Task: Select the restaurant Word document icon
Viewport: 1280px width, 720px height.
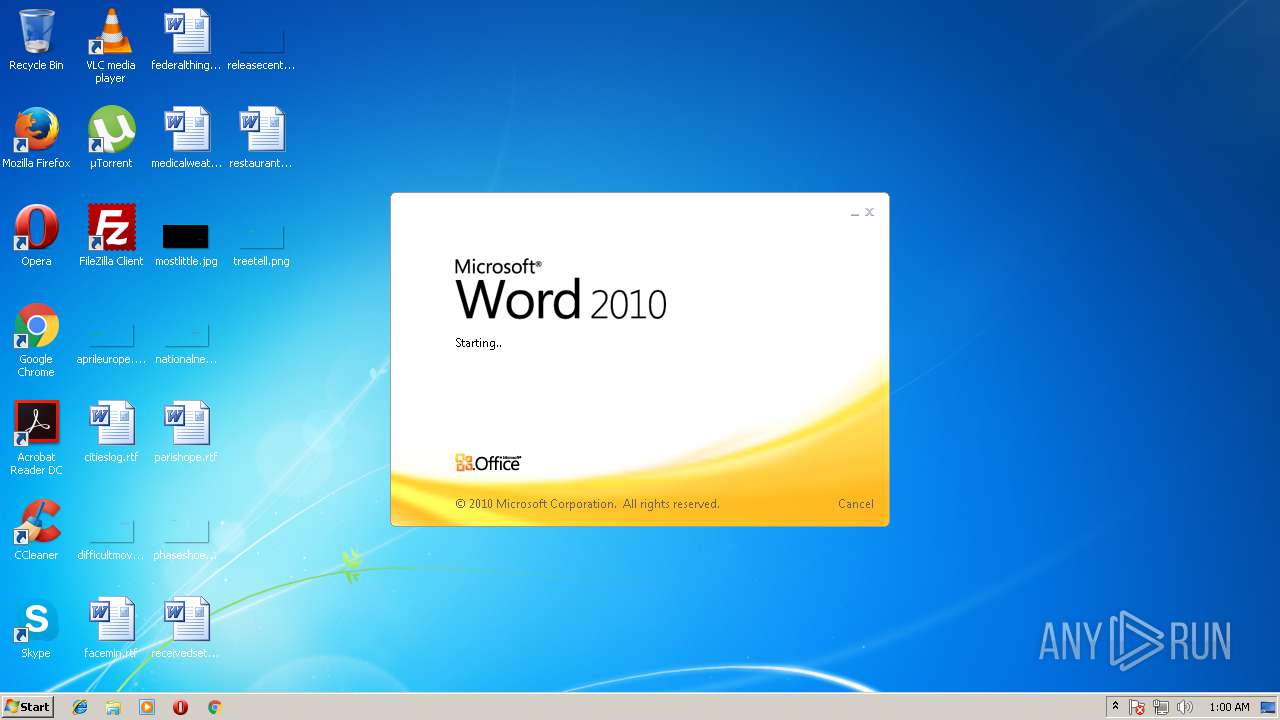Action: pyautogui.click(x=261, y=138)
